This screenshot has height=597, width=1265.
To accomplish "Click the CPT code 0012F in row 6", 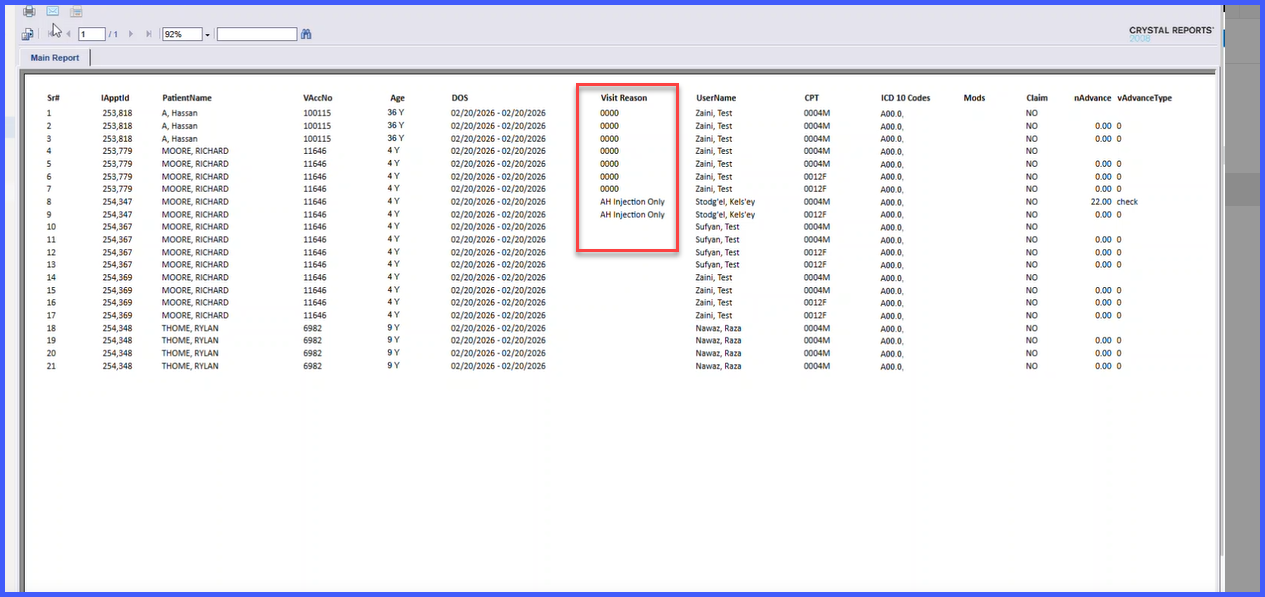I will (816, 177).
